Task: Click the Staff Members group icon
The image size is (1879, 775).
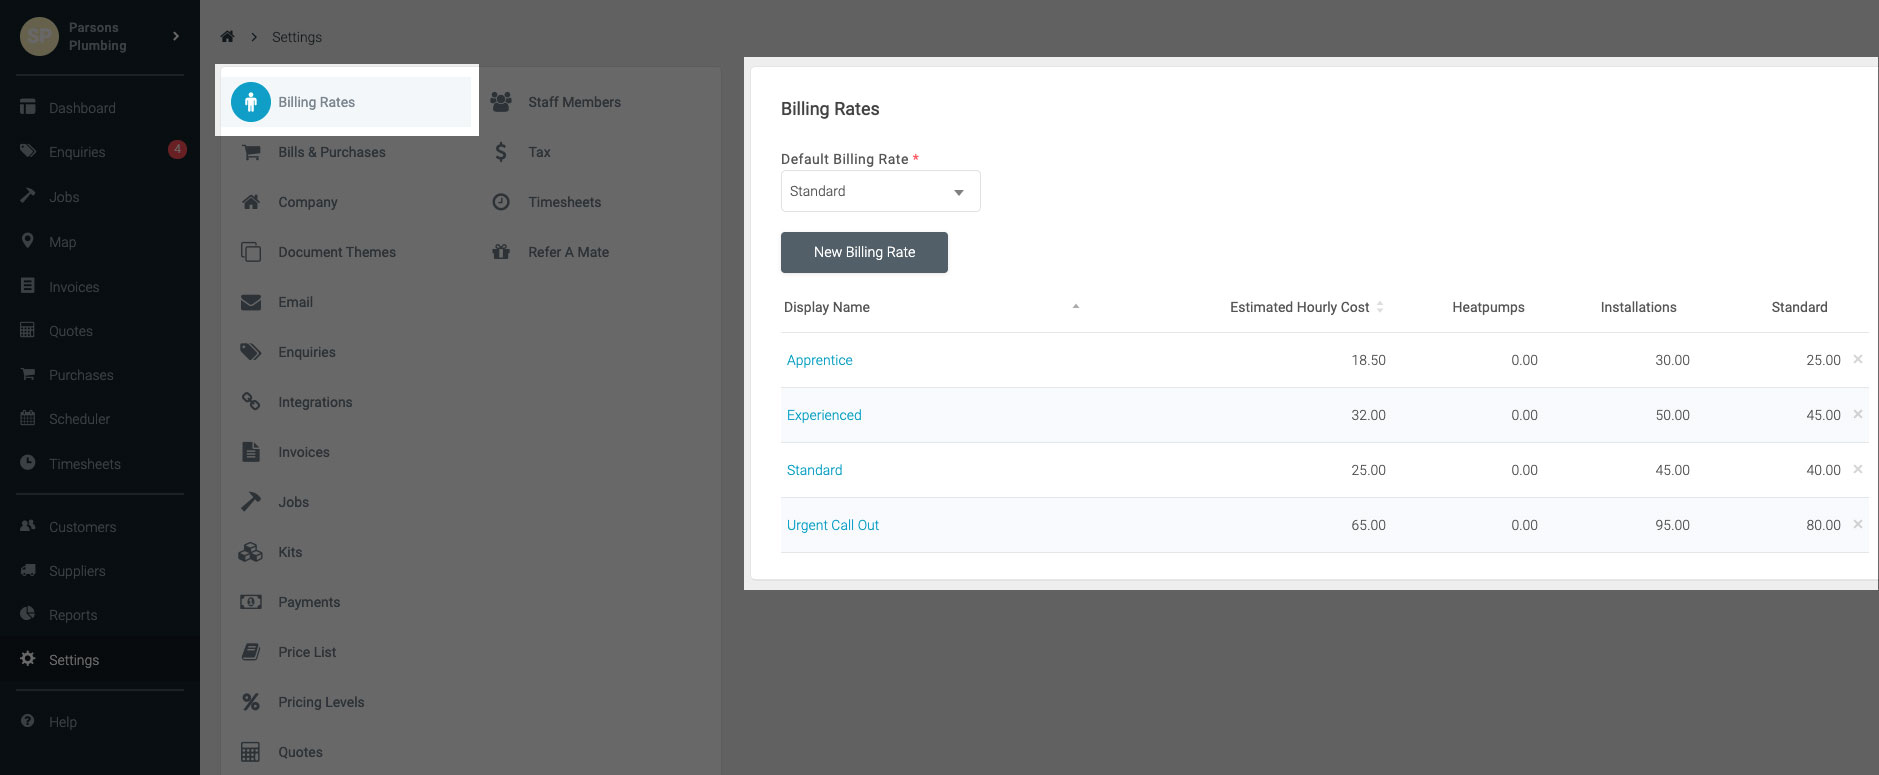Action: point(501,102)
